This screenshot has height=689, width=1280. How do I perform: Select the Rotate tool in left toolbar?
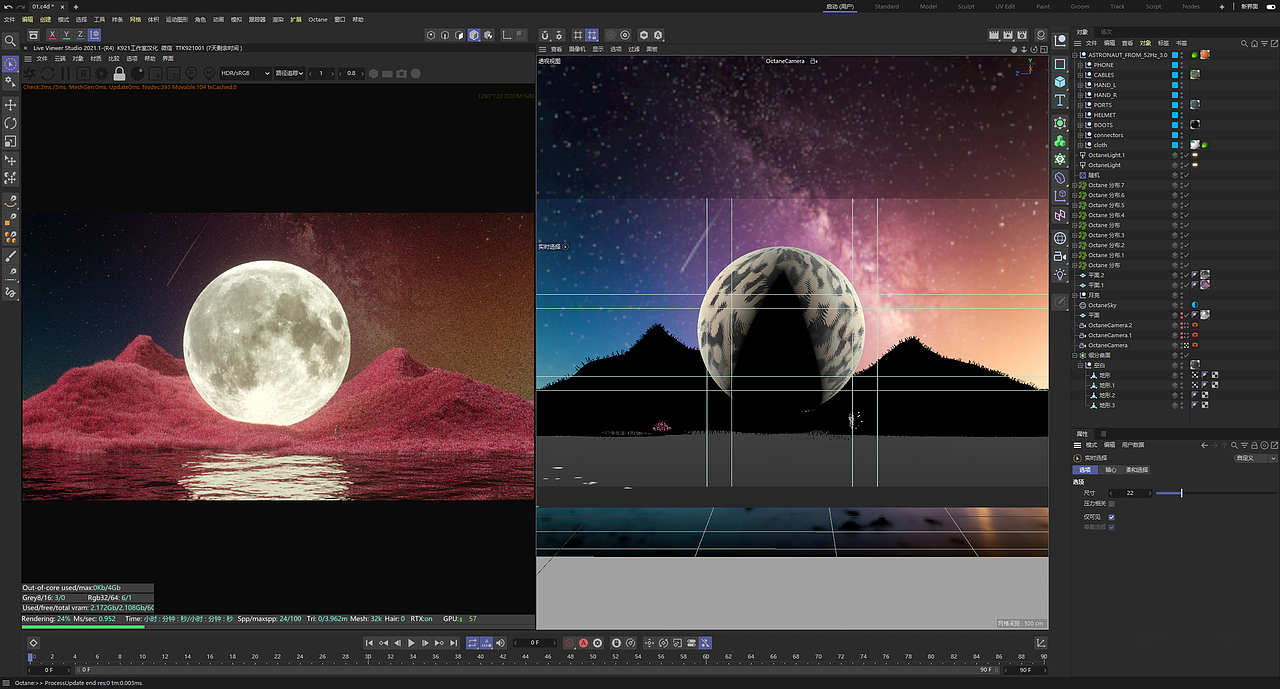point(10,123)
